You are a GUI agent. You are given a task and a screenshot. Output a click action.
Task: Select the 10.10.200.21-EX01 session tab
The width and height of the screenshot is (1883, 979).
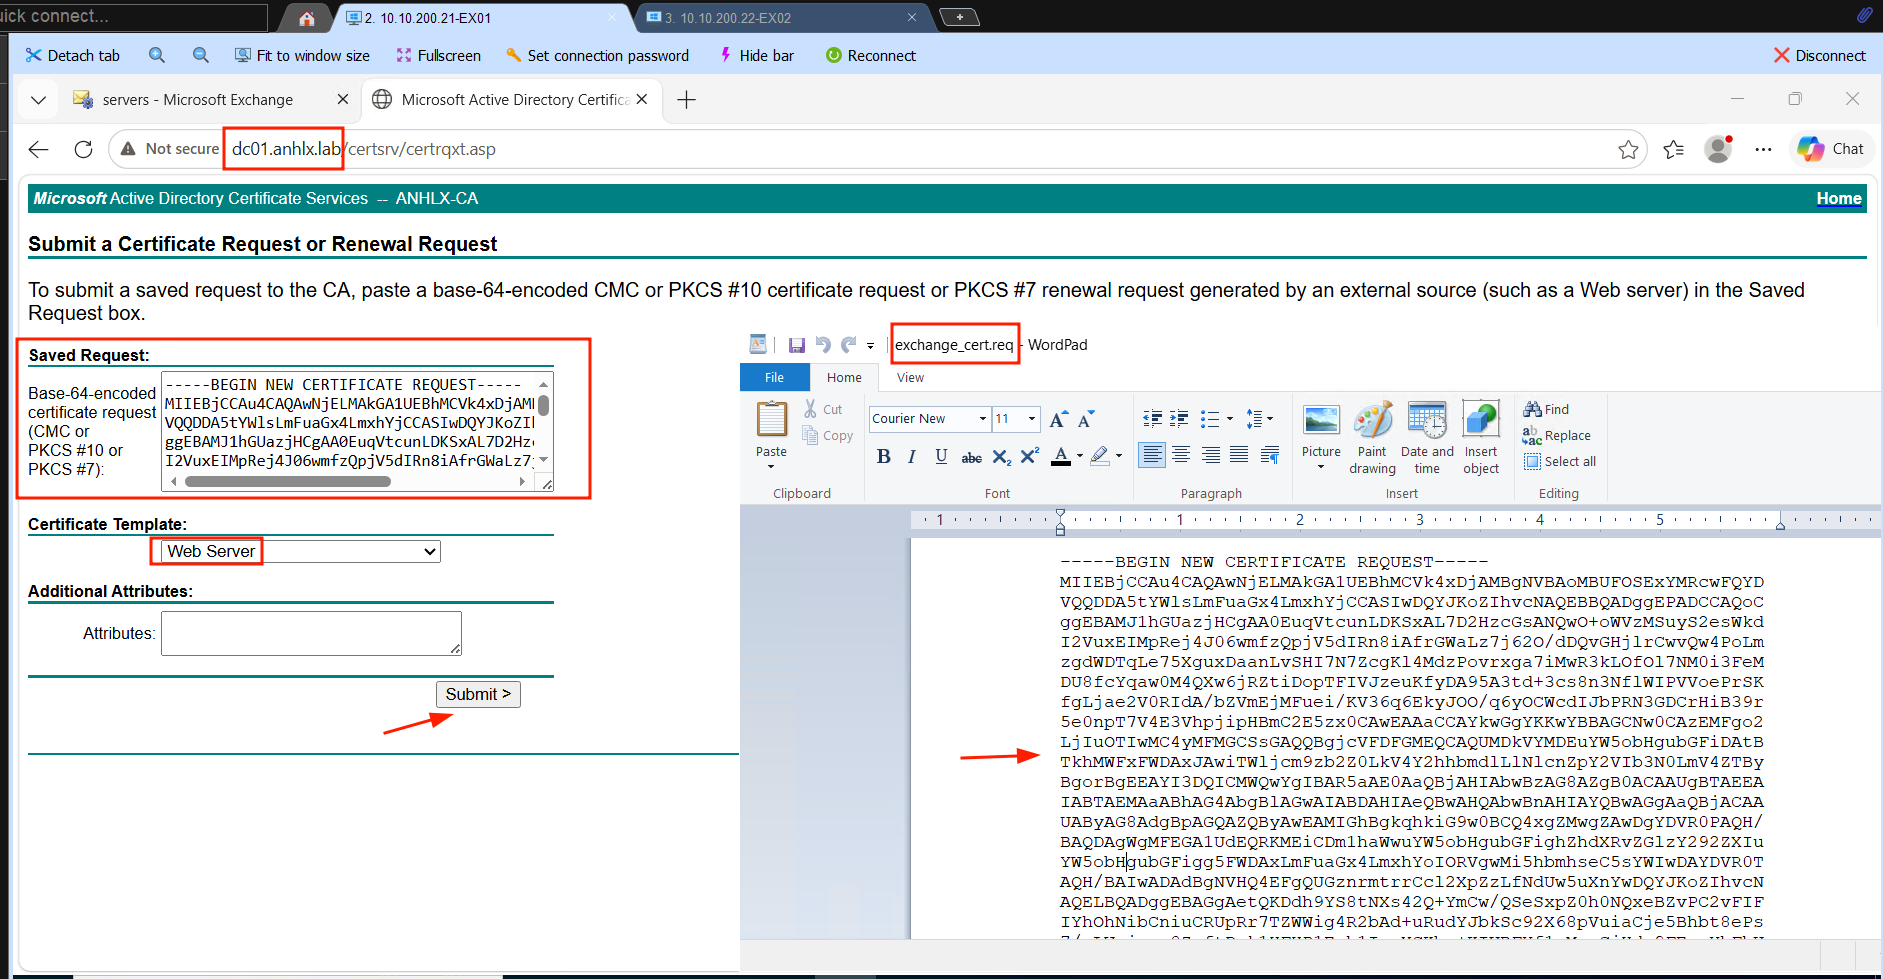tap(480, 18)
